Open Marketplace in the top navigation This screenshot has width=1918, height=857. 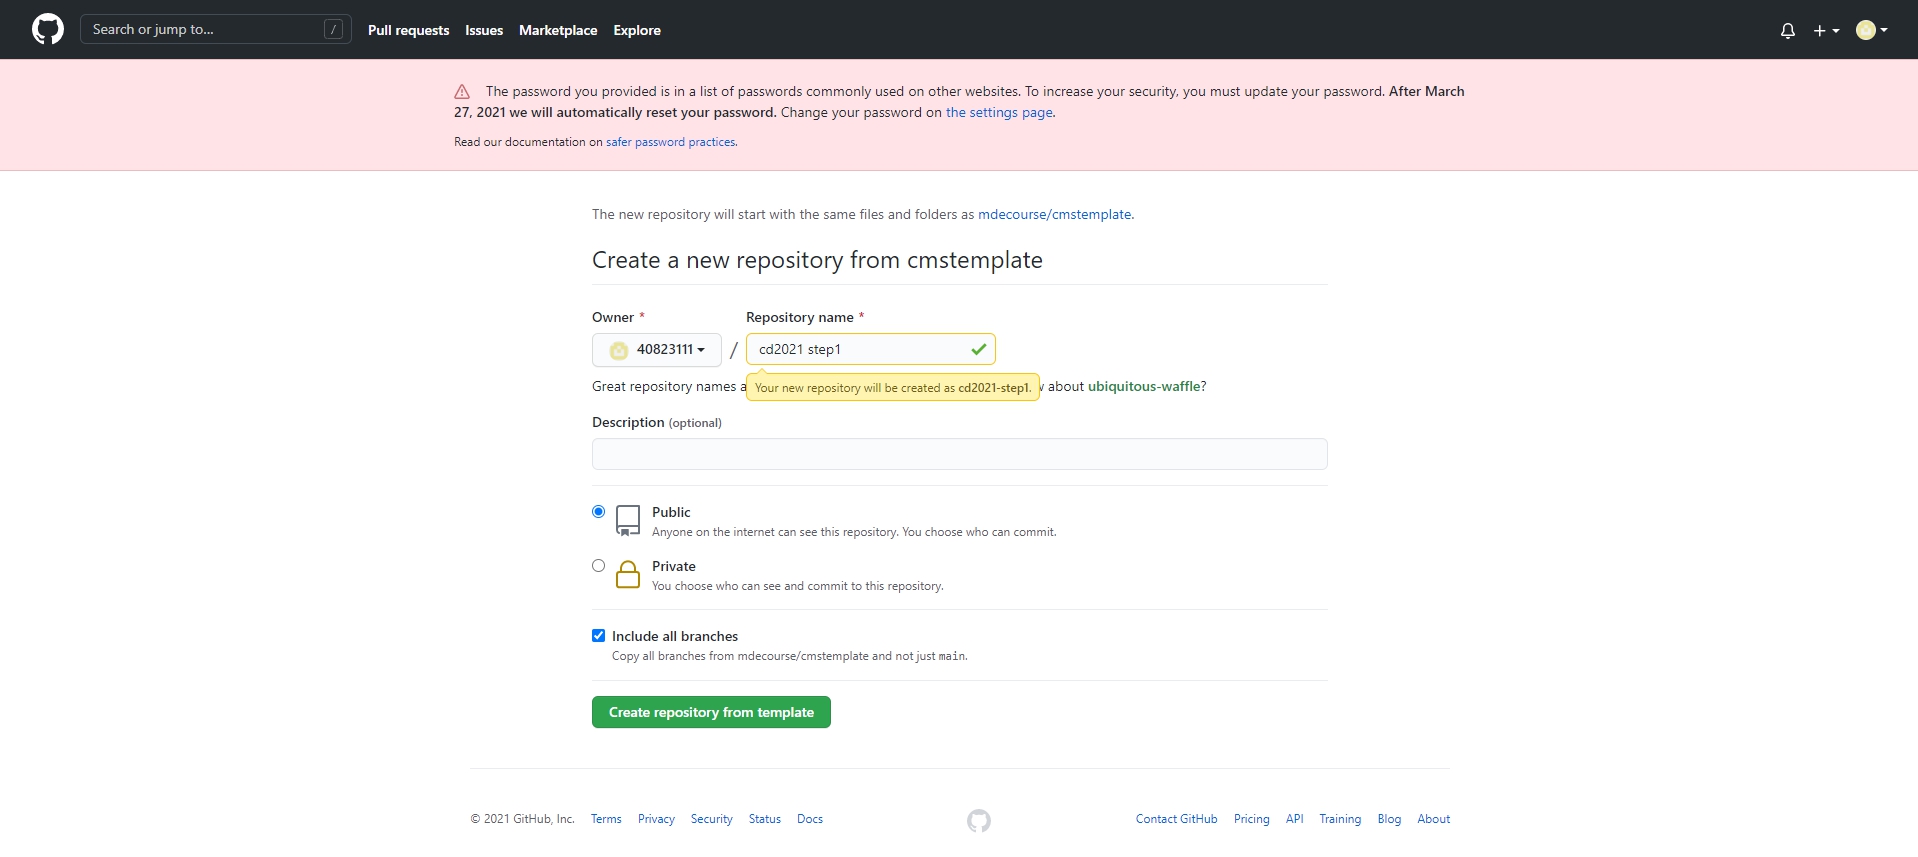tap(558, 30)
